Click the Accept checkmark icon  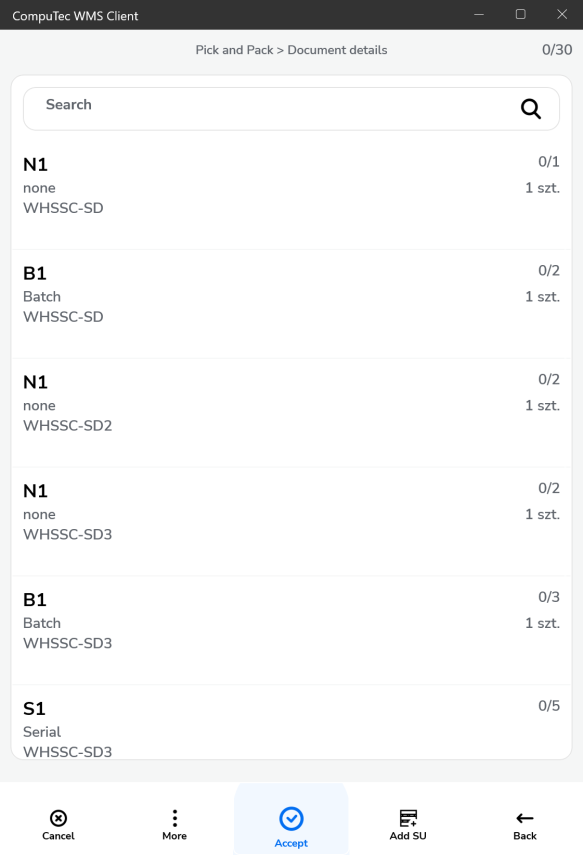291,818
